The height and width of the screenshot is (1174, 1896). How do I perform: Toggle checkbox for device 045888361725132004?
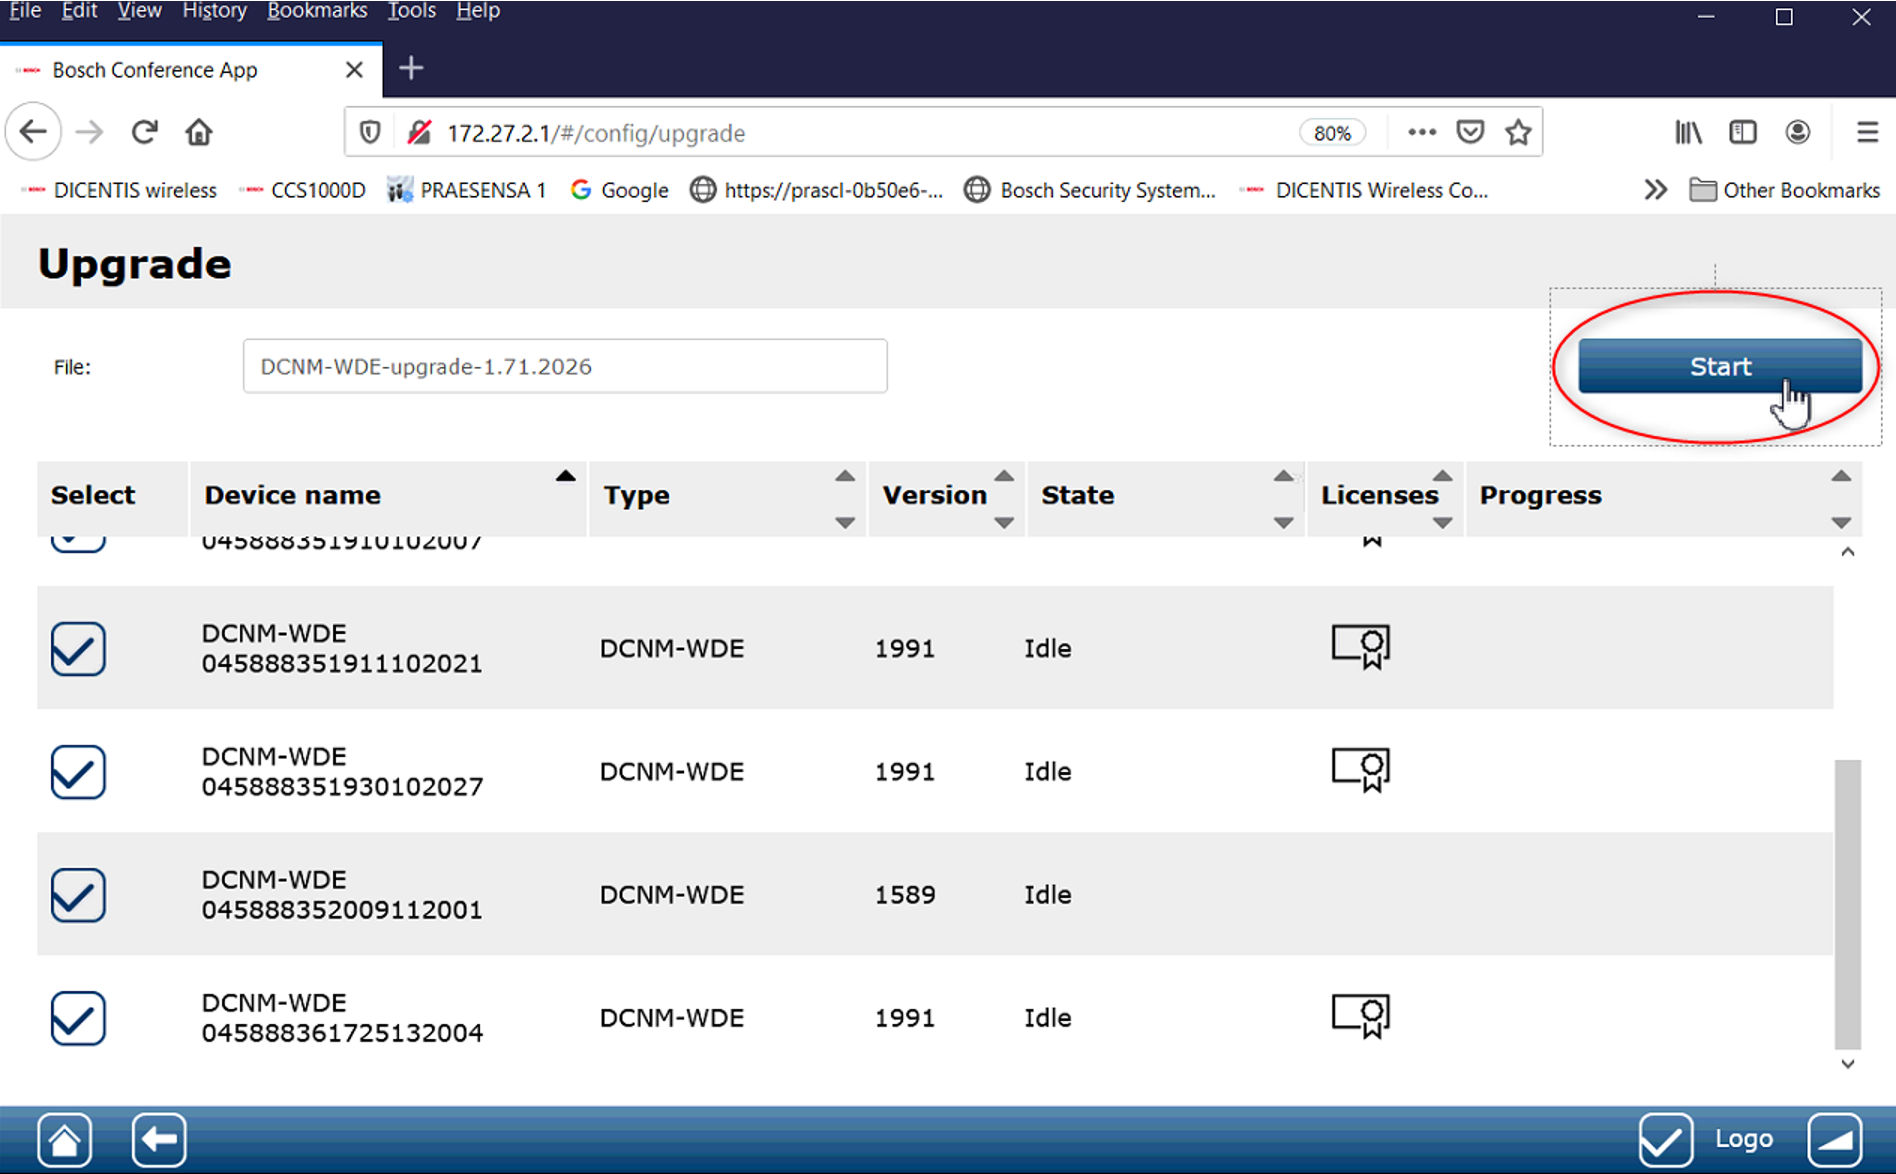coord(78,1018)
